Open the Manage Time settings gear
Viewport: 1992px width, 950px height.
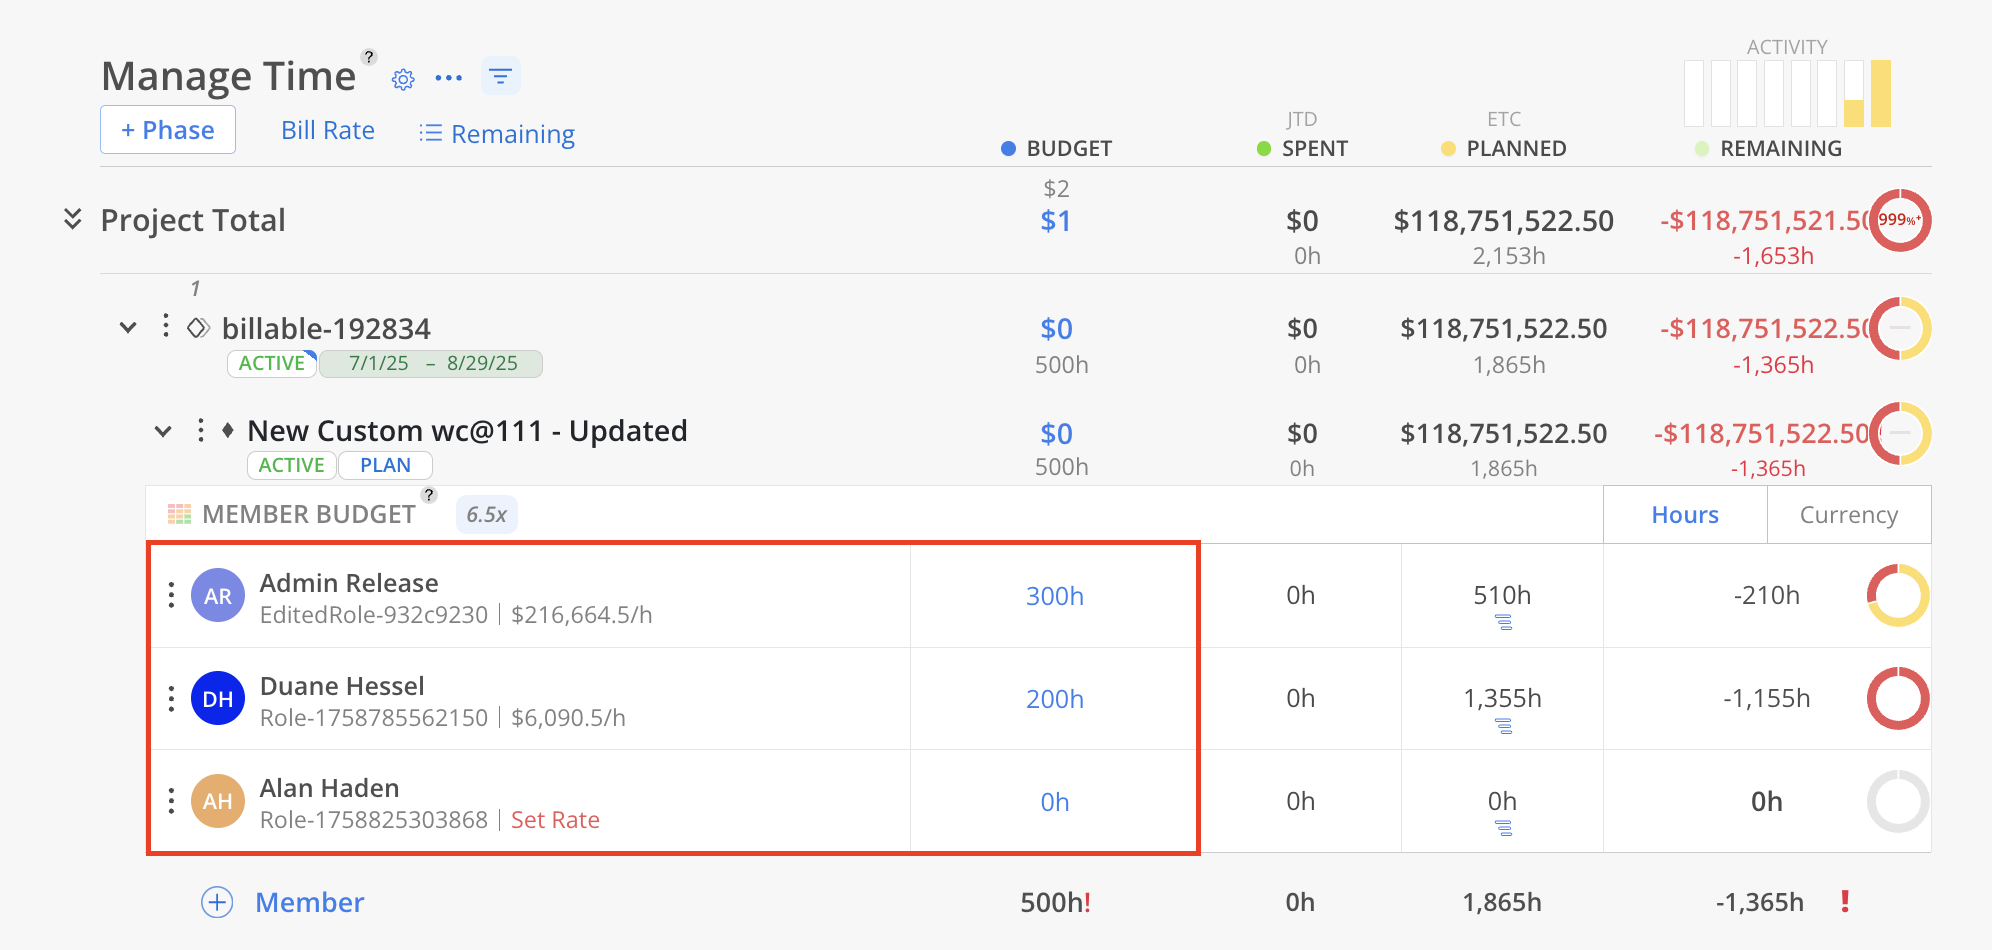pyautogui.click(x=403, y=80)
